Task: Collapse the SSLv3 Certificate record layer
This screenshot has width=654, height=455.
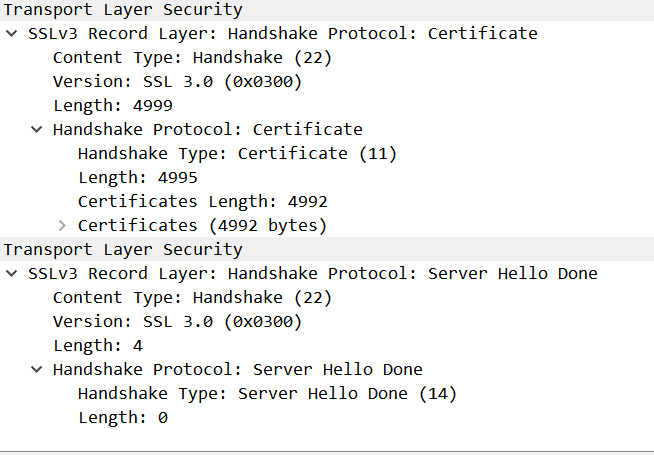Action: point(11,33)
